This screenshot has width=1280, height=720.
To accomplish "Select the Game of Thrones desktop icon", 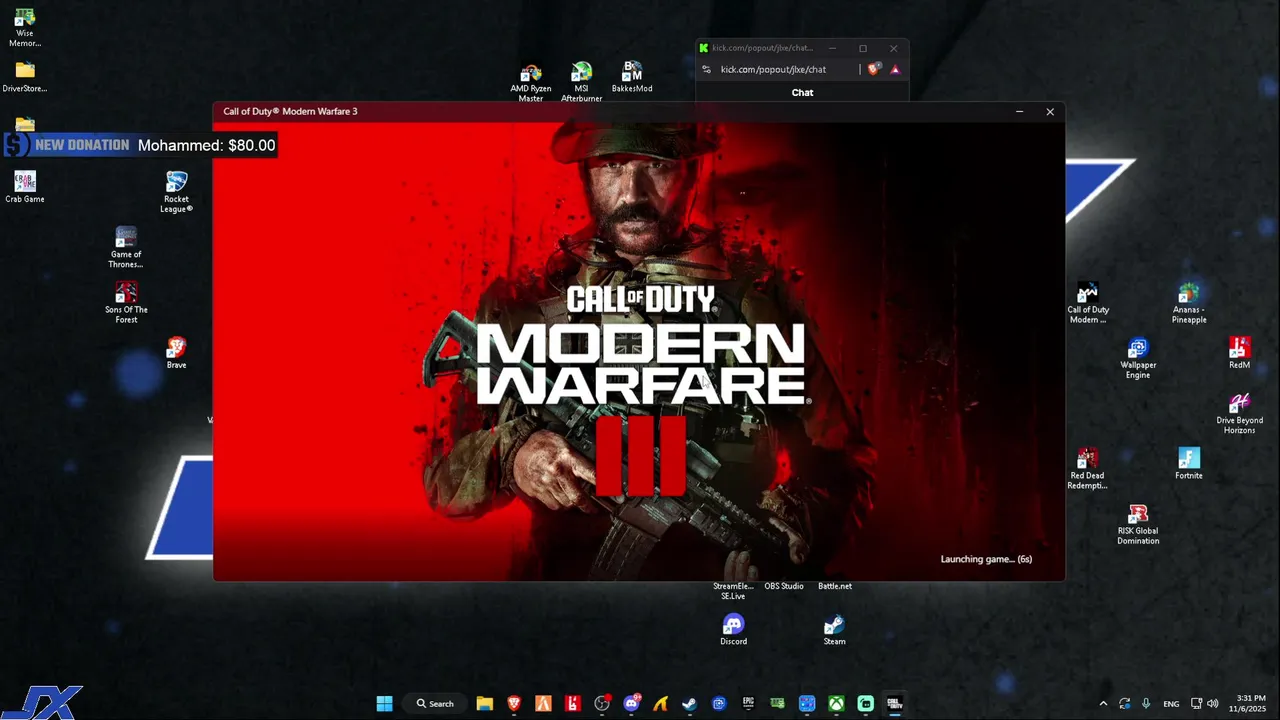I will [x=126, y=247].
